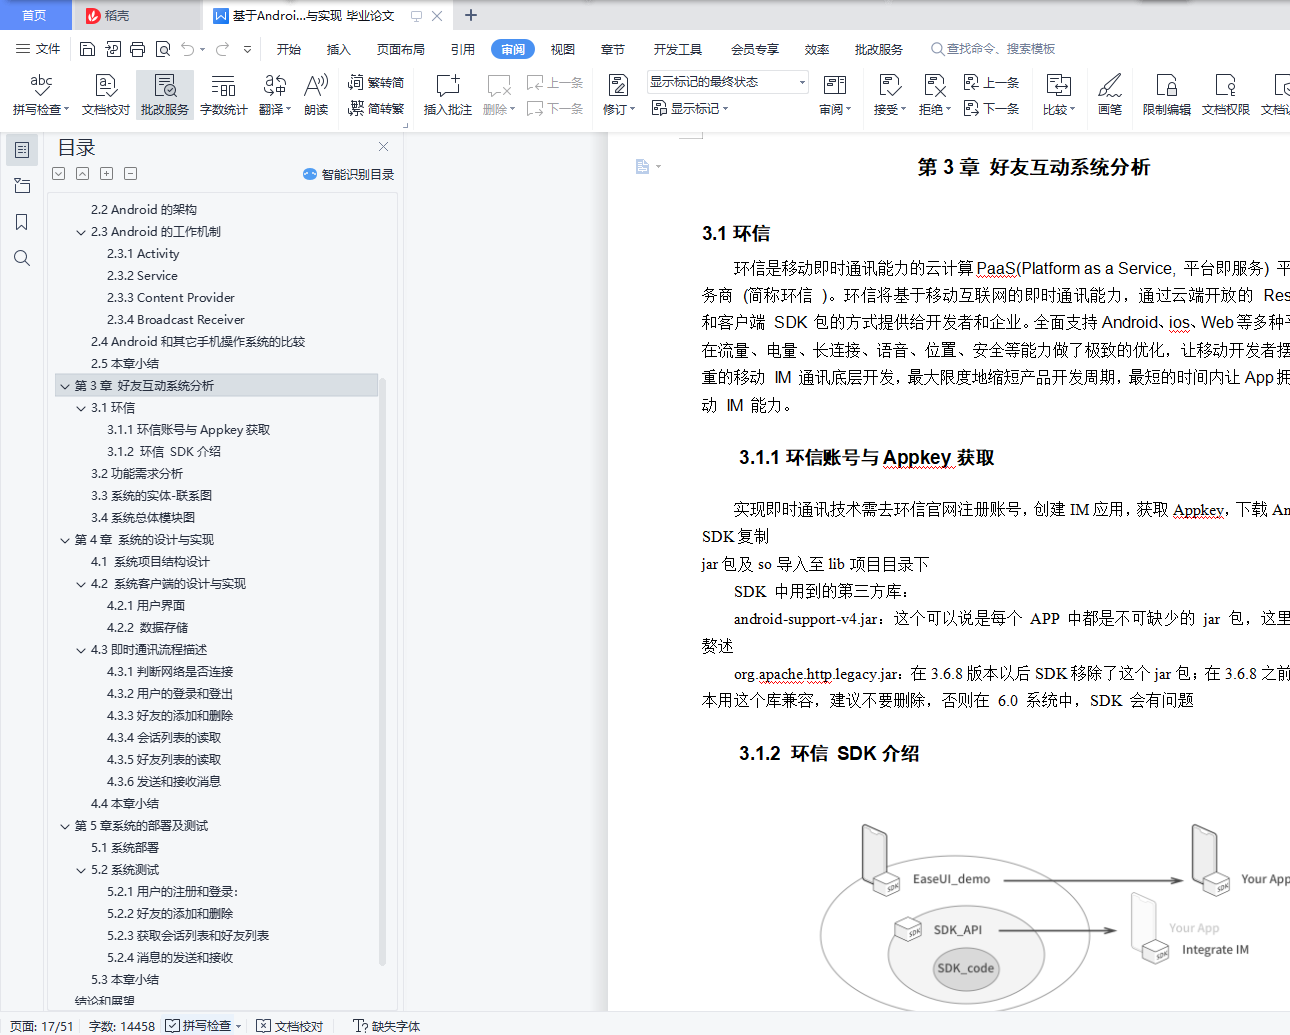Open the find sidebar search icon
The image size is (1290, 1035).
tap(22, 258)
